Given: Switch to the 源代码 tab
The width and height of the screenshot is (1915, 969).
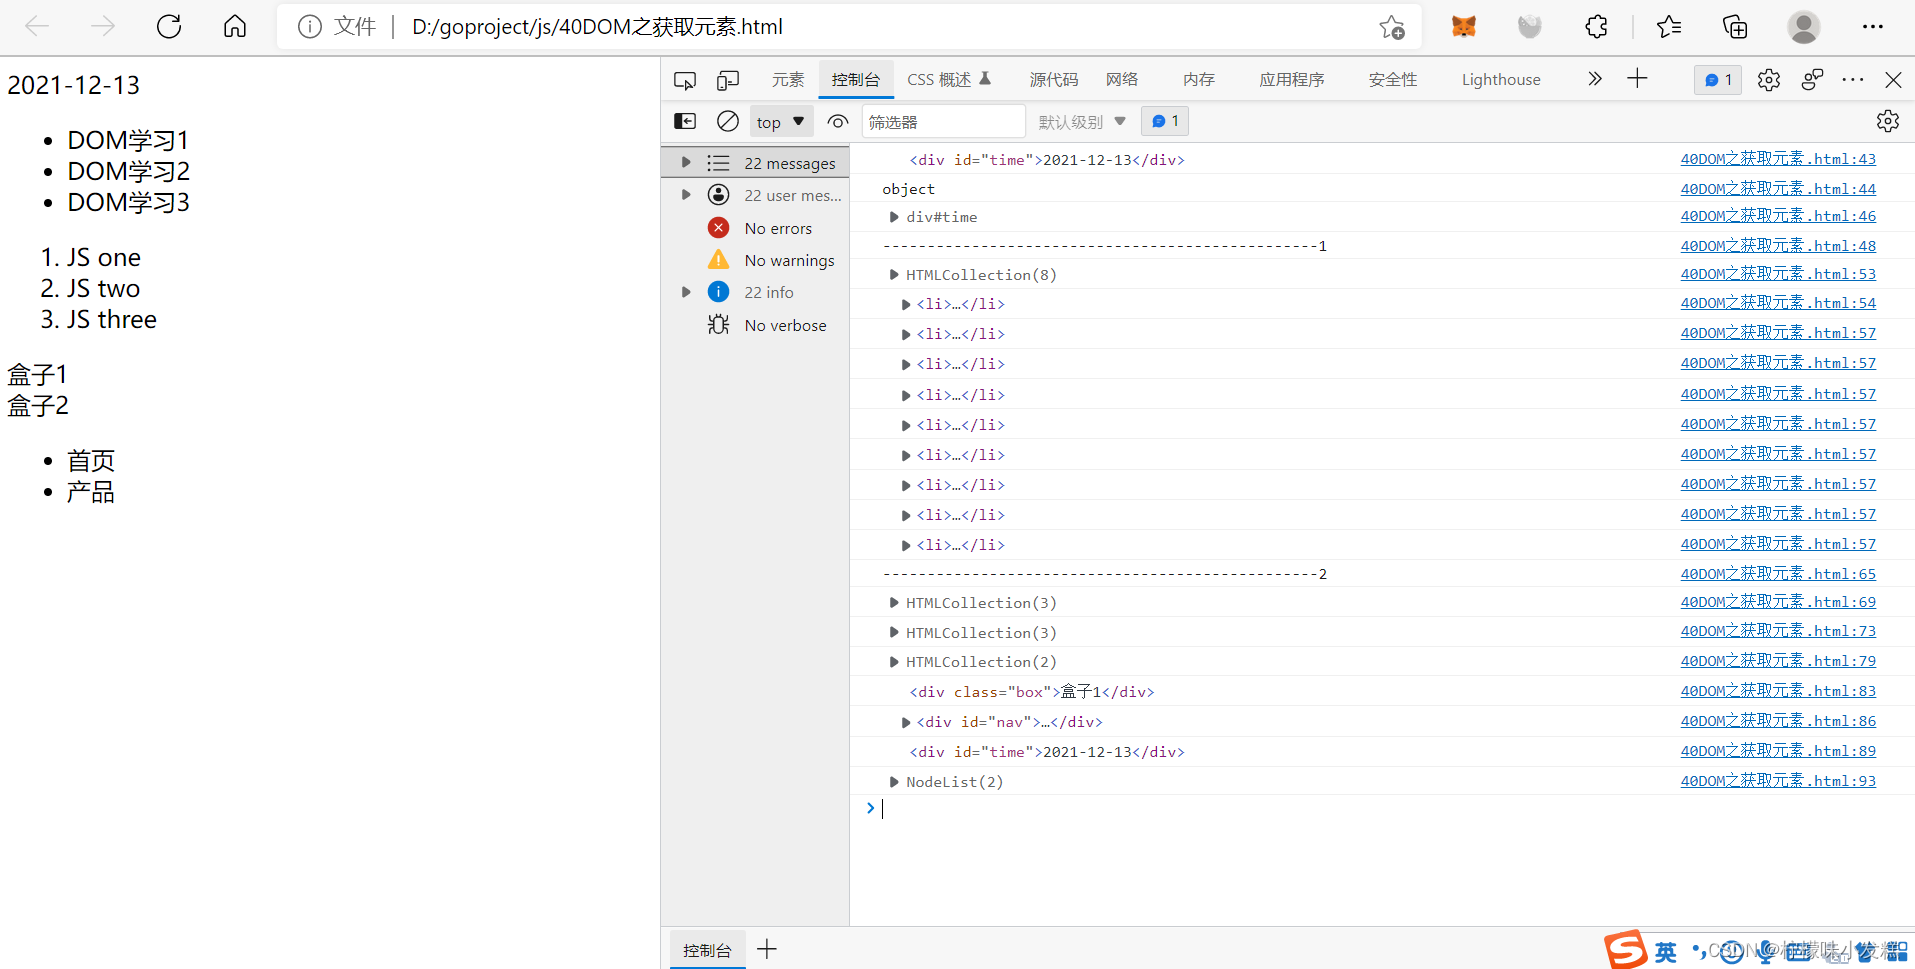Looking at the screenshot, I should (1054, 80).
